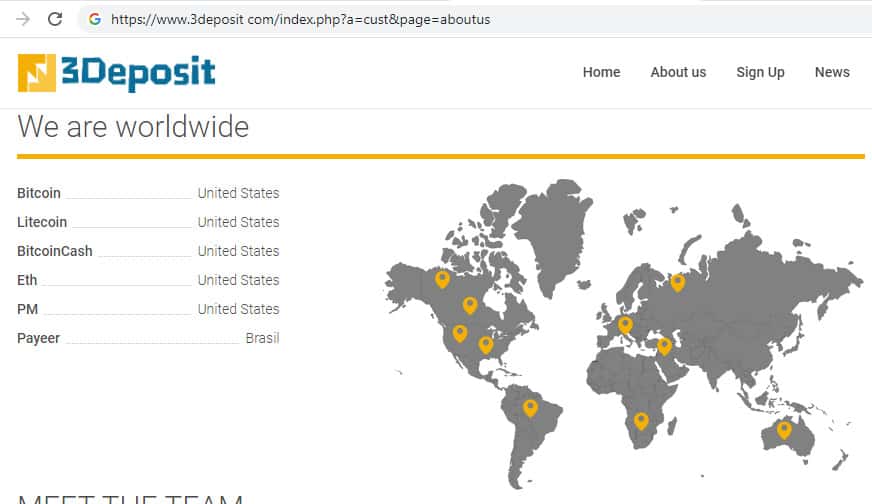Click the browser forward arrow
The height and width of the screenshot is (504, 872).
tap(23, 19)
